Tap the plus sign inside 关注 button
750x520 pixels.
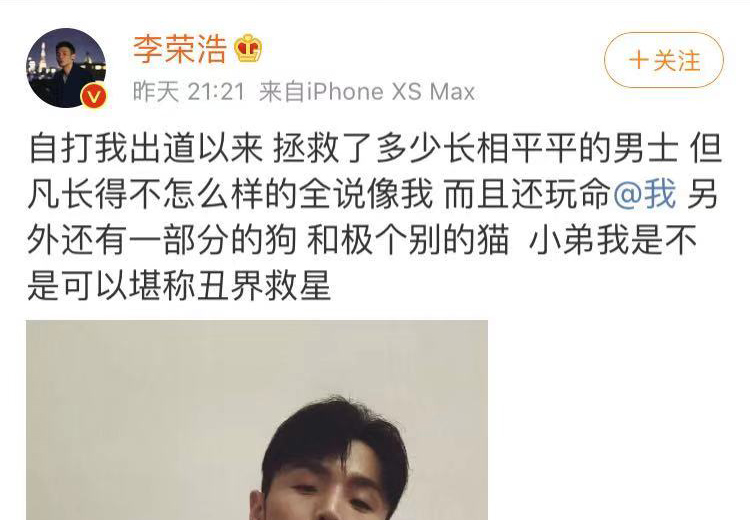point(639,61)
